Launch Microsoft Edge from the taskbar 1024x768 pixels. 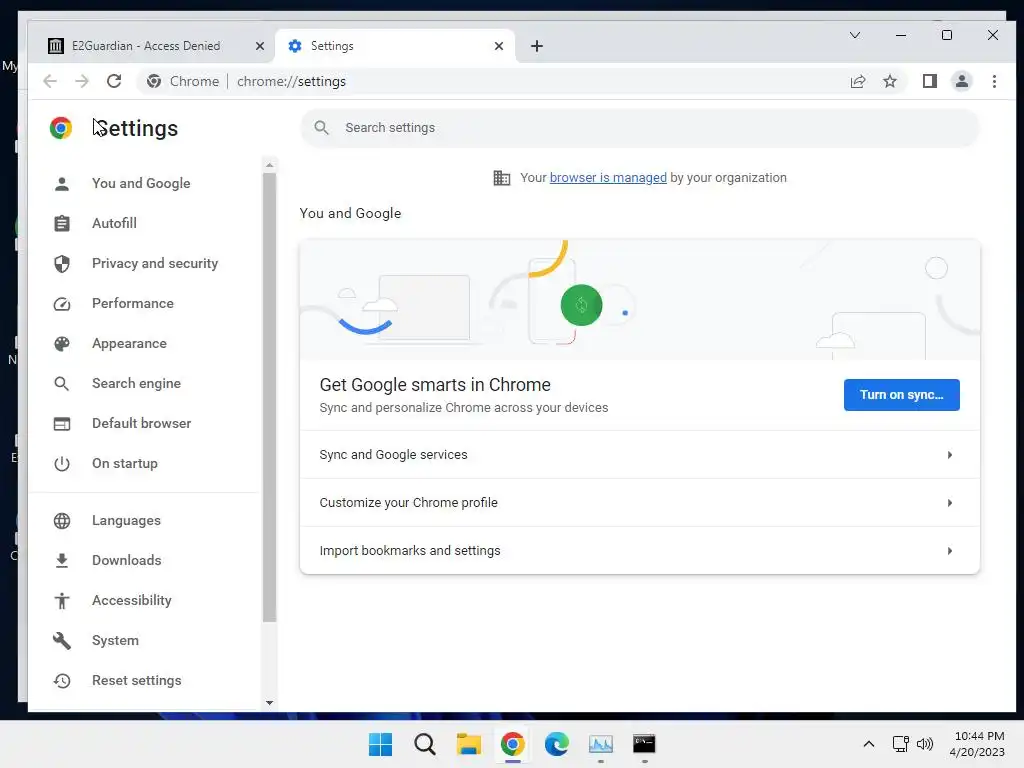[x=556, y=744]
